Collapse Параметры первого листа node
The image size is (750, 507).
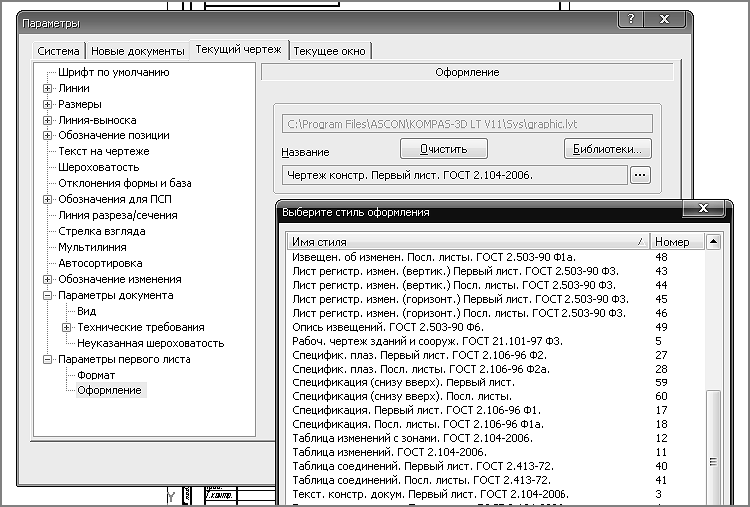(x=47, y=359)
